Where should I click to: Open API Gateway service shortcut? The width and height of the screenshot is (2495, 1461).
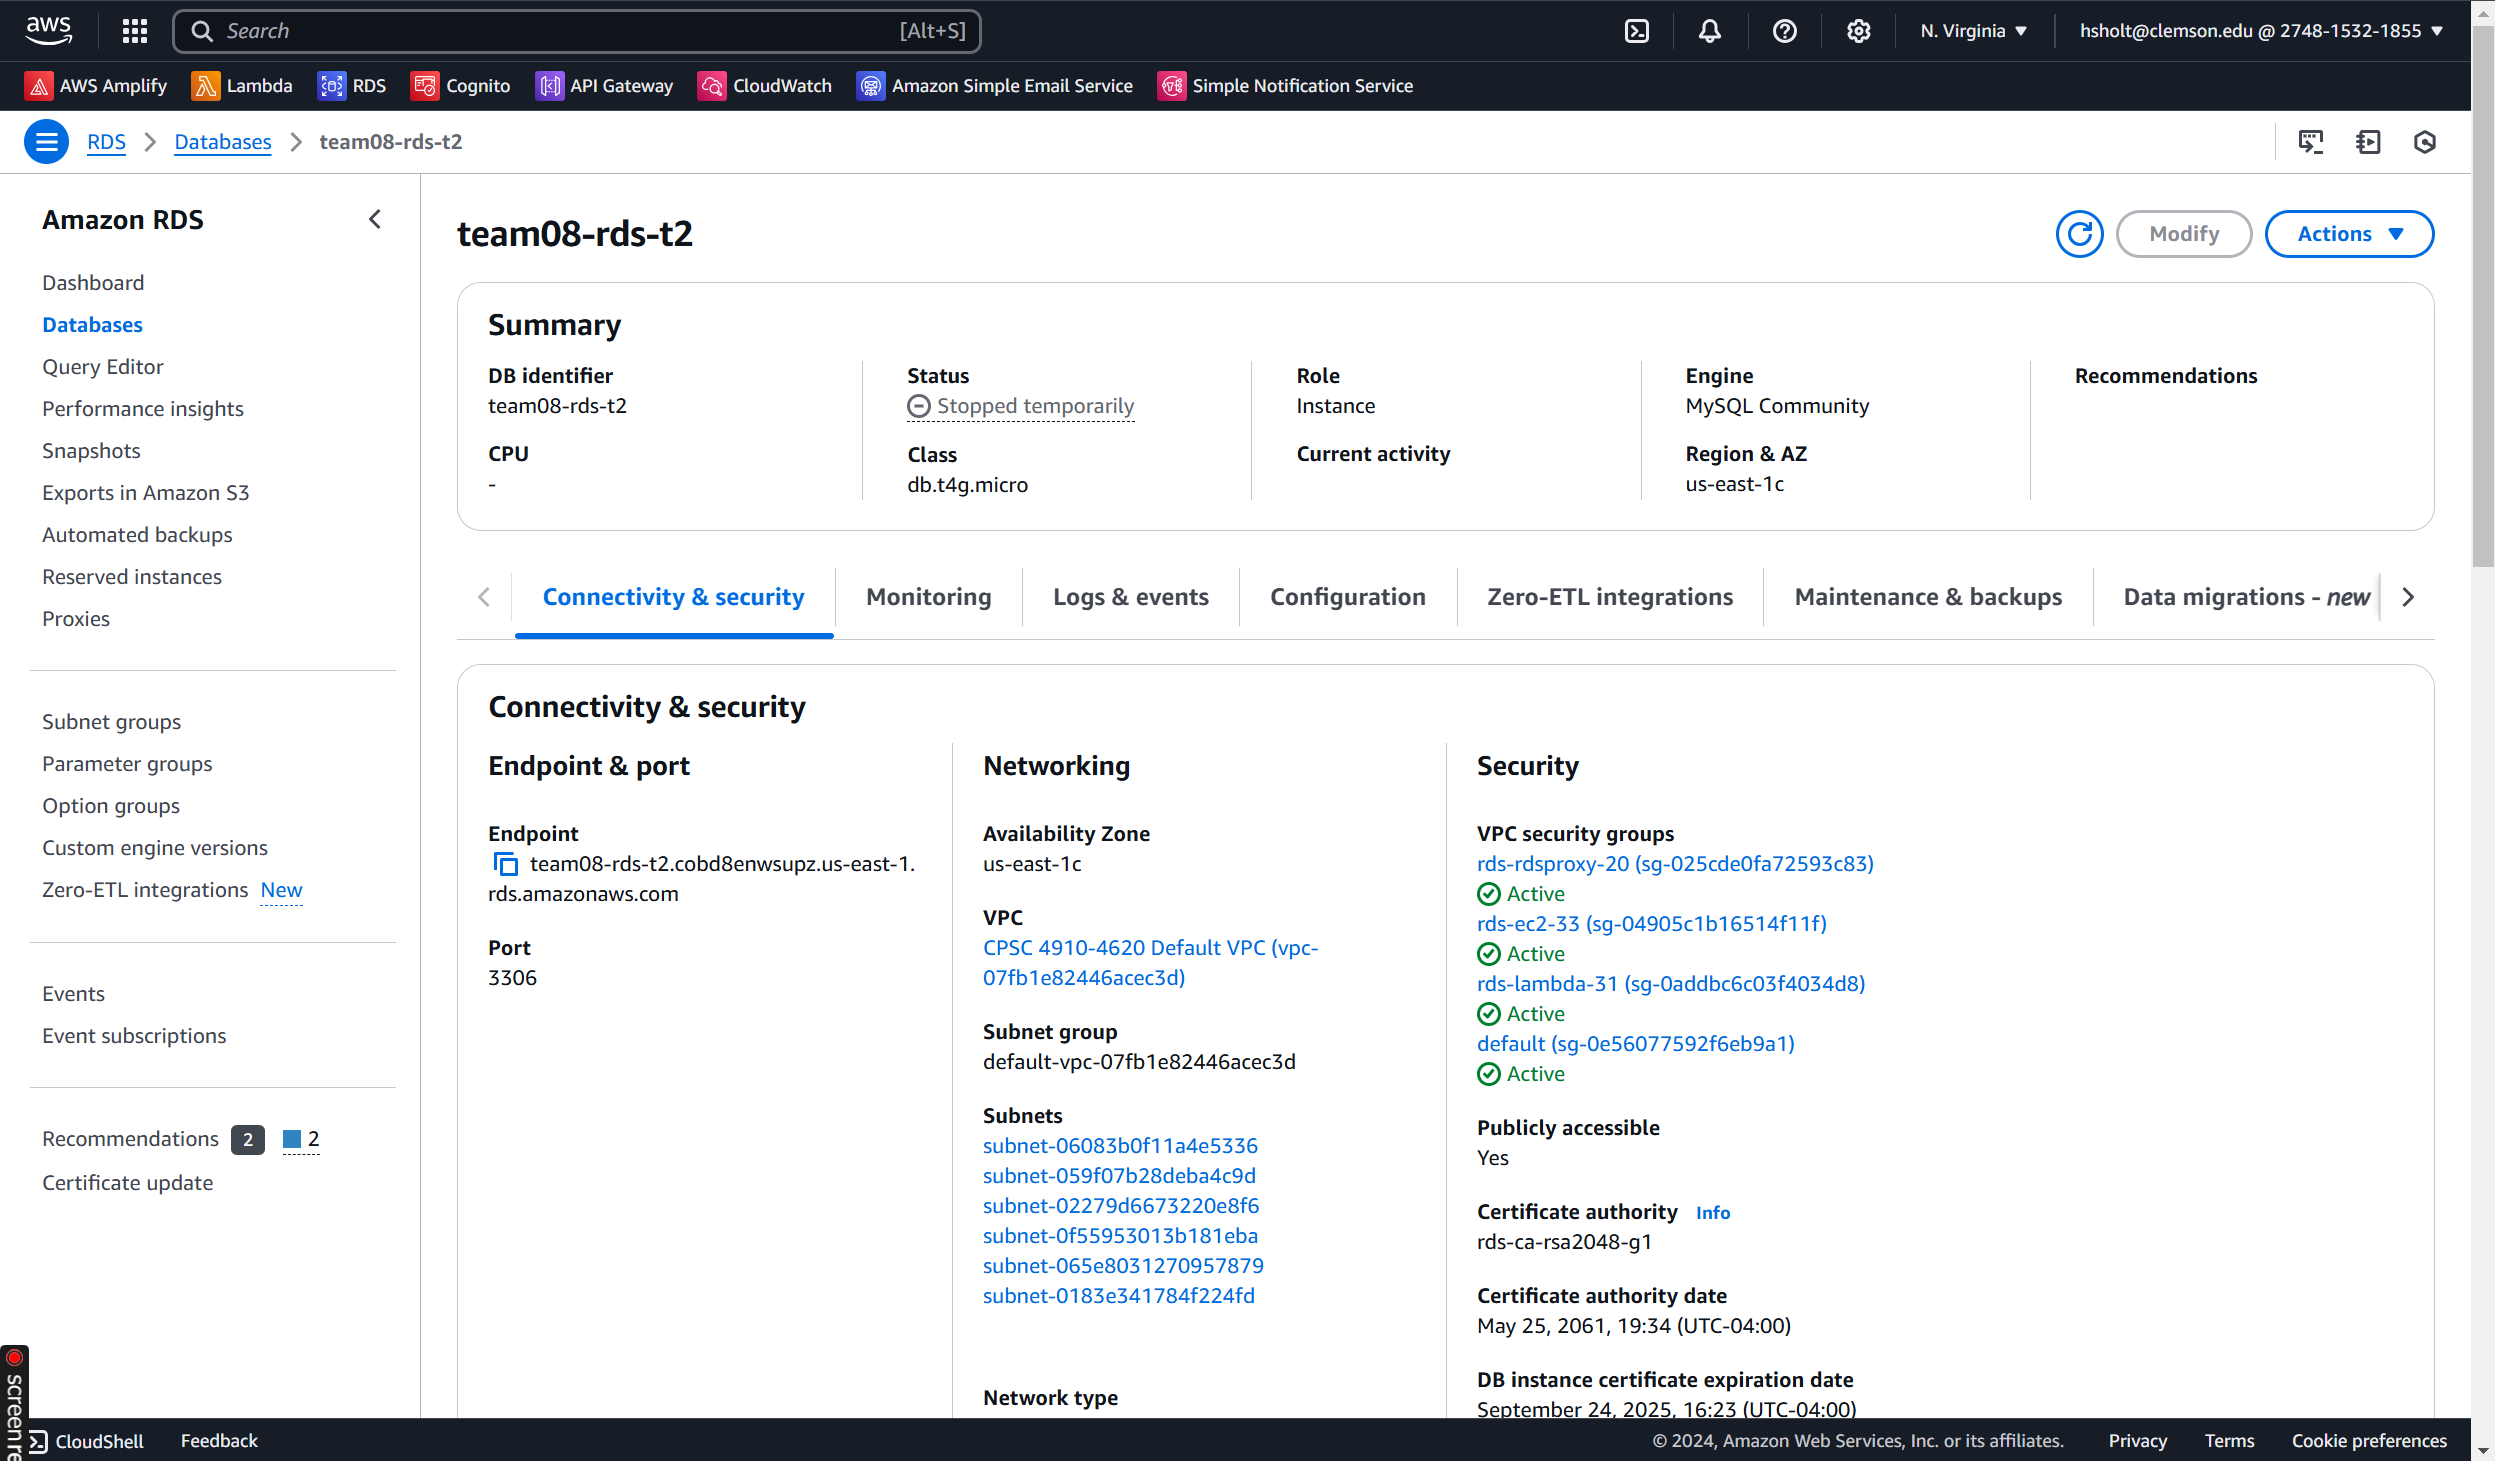coord(604,86)
